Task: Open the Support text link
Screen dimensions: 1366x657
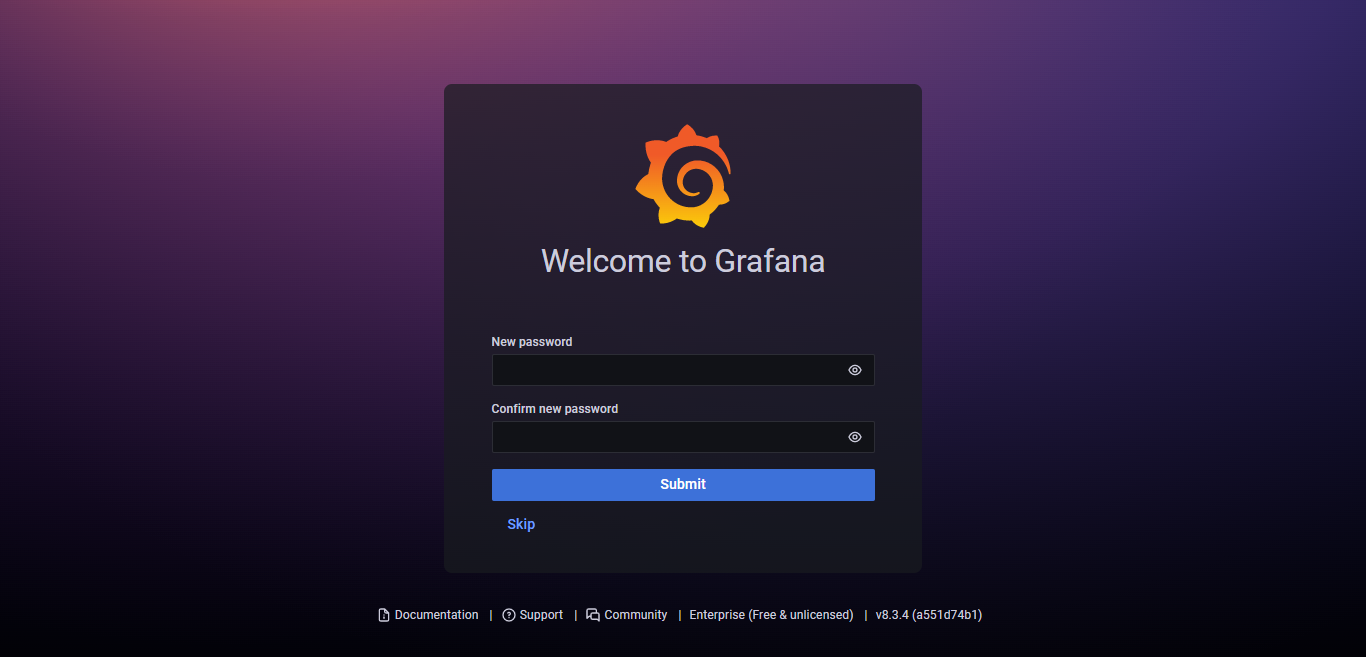Action: tap(541, 615)
